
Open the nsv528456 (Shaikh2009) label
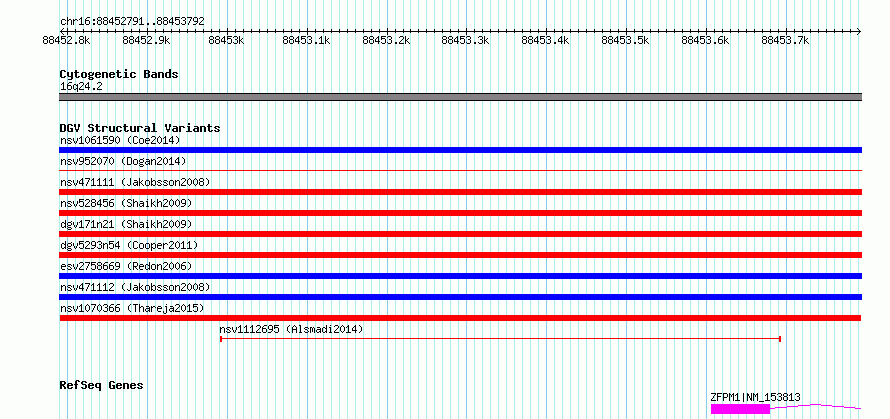126,203
